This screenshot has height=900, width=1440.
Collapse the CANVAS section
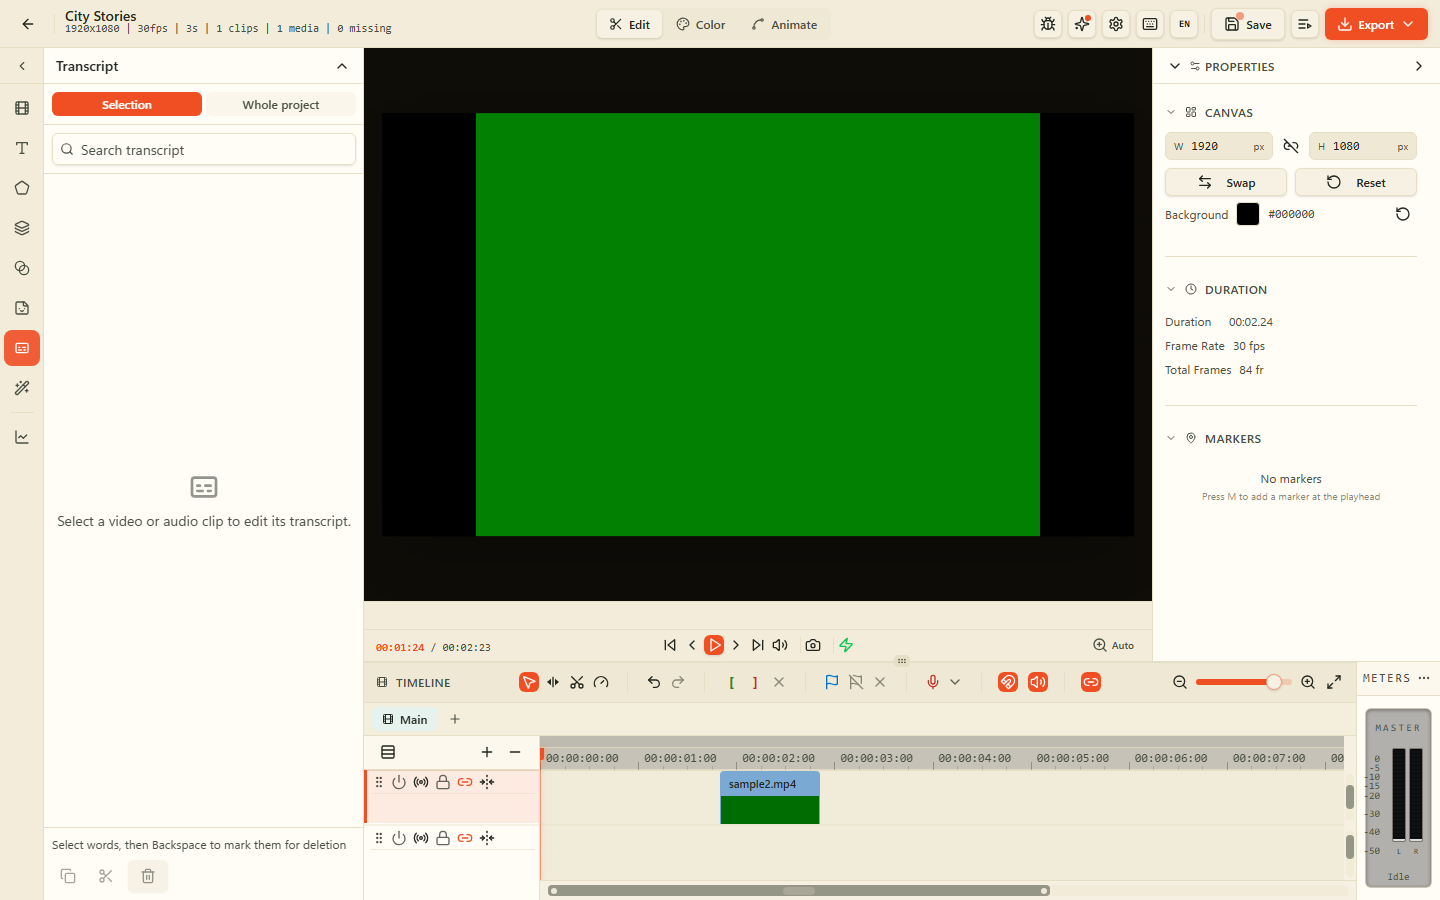1171,113
